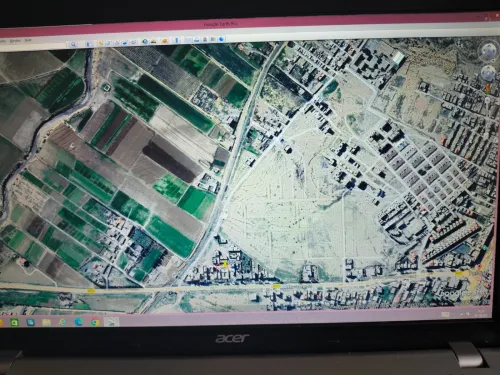Save image of the current view
500x375 pixels.
tap(205, 40)
